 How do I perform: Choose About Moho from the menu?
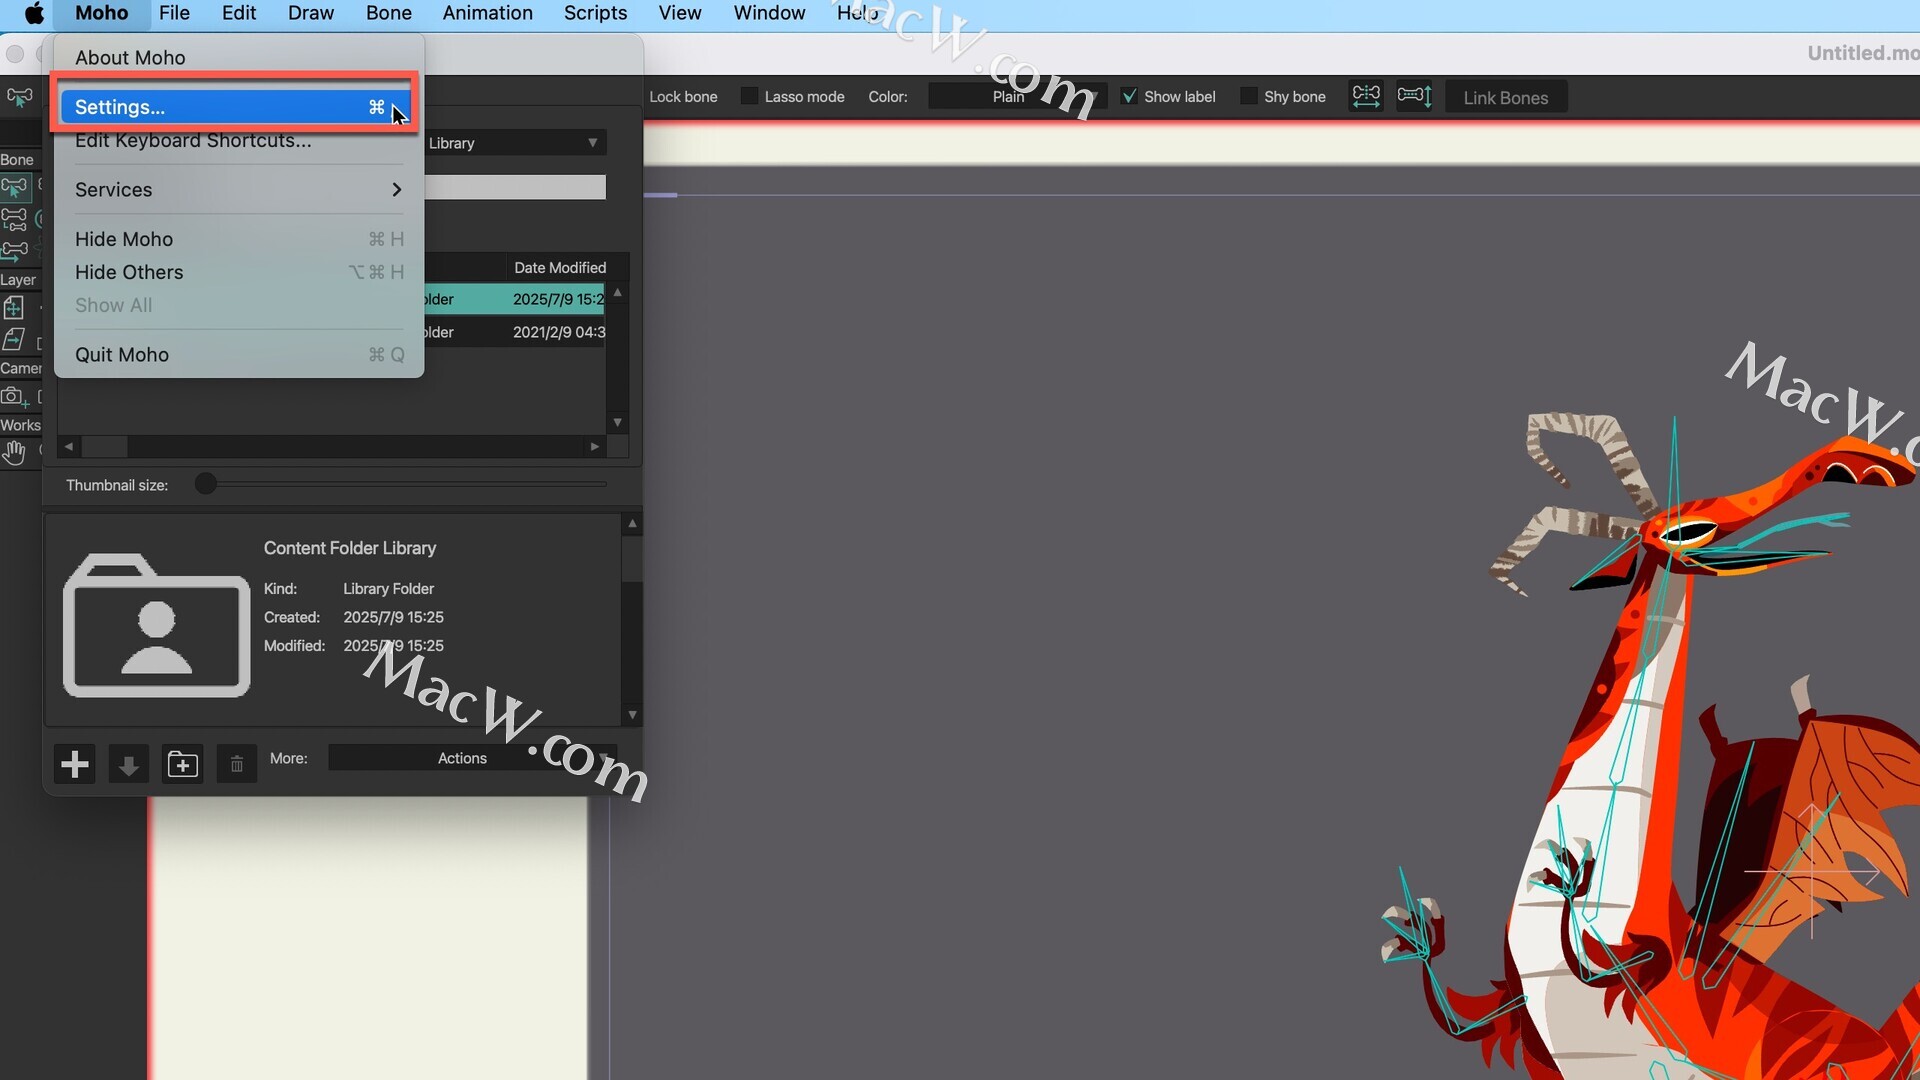239,58
